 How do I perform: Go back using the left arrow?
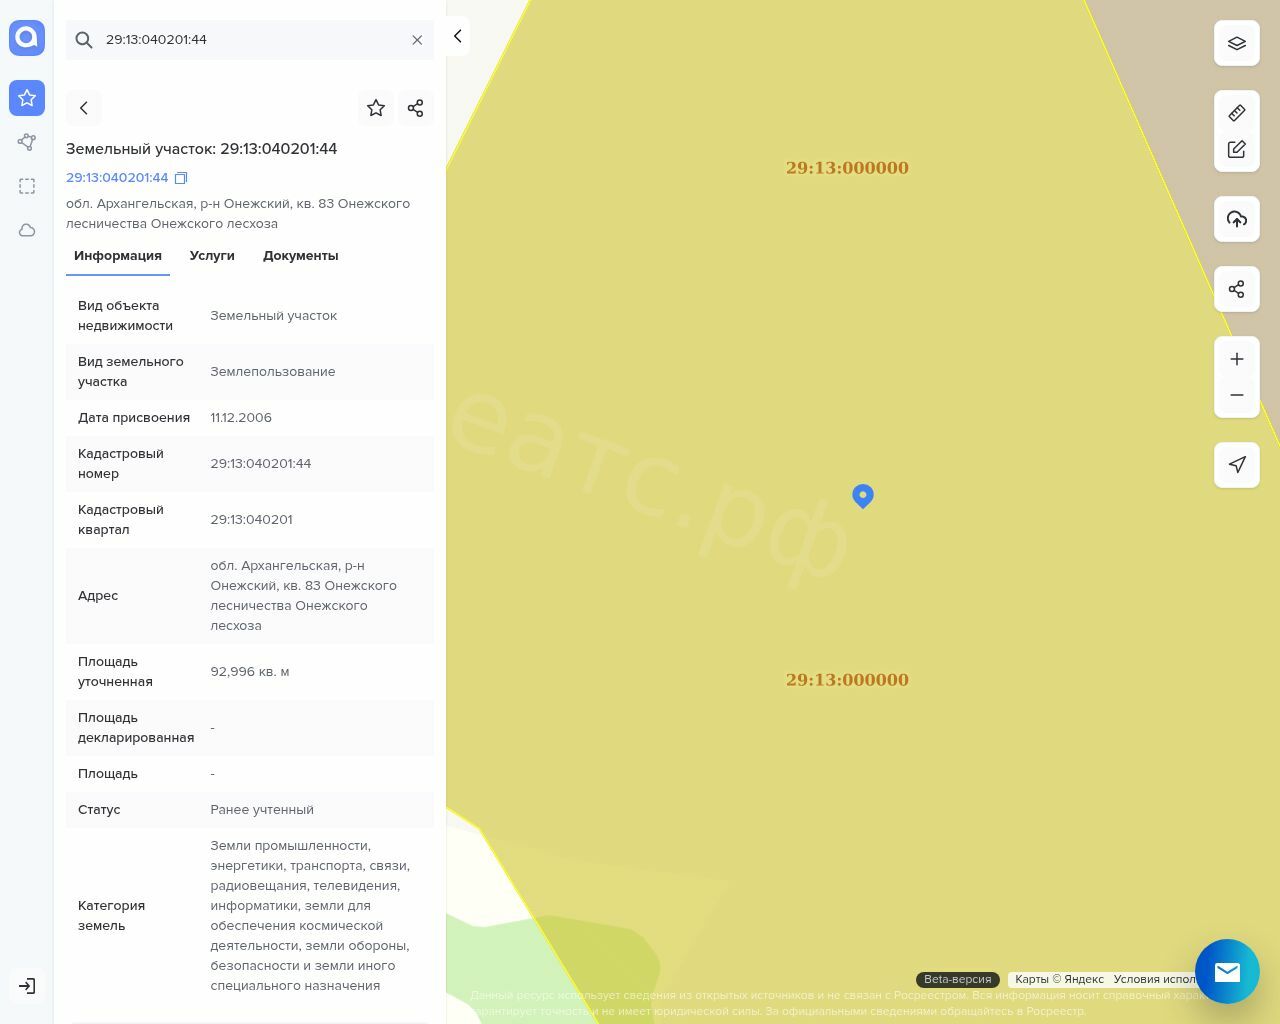click(84, 108)
